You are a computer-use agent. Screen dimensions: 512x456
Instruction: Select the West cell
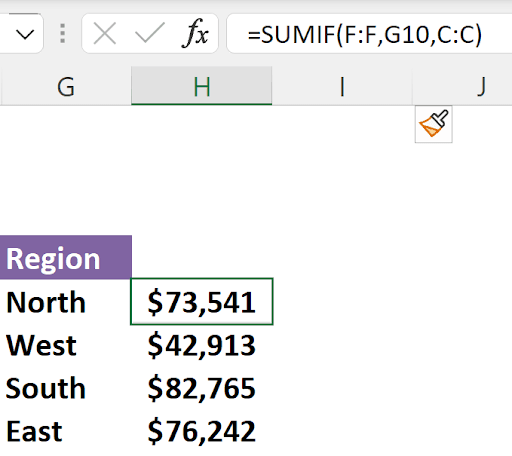click(x=66, y=345)
